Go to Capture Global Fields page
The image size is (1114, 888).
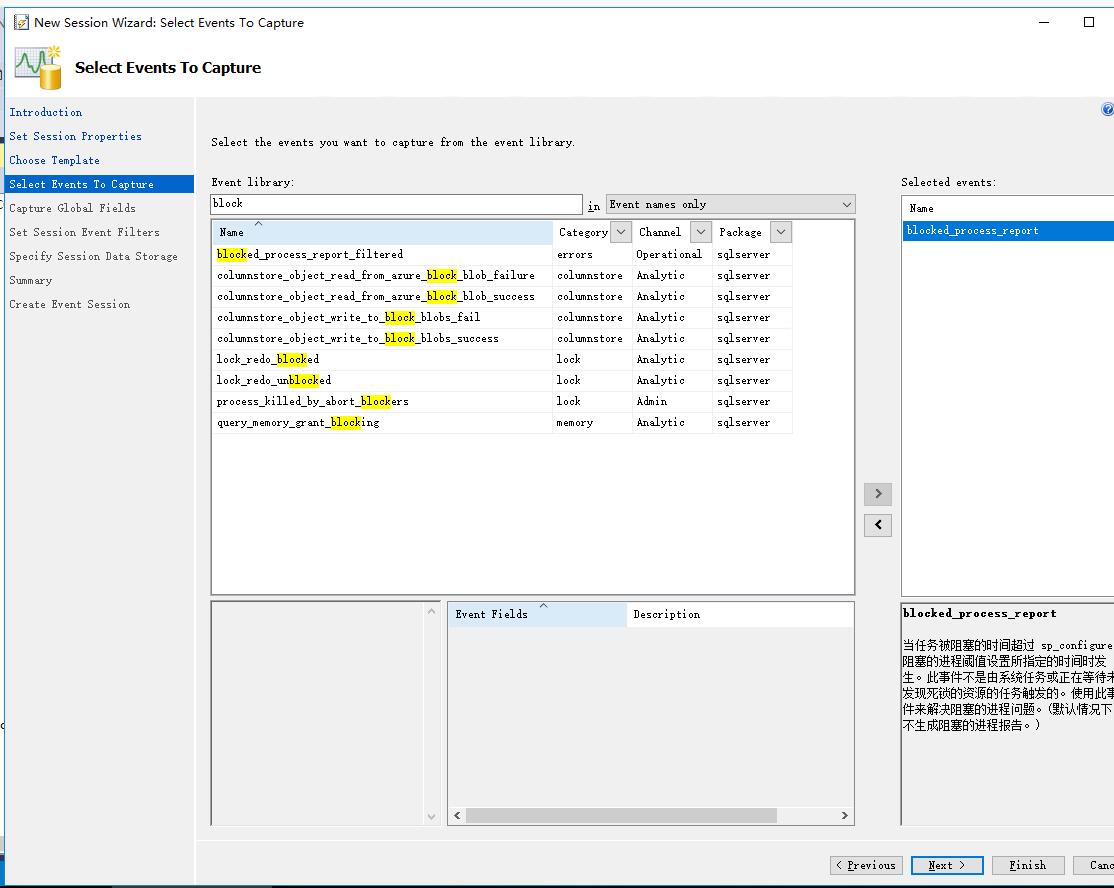pyautogui.click(x=72, y=208)
